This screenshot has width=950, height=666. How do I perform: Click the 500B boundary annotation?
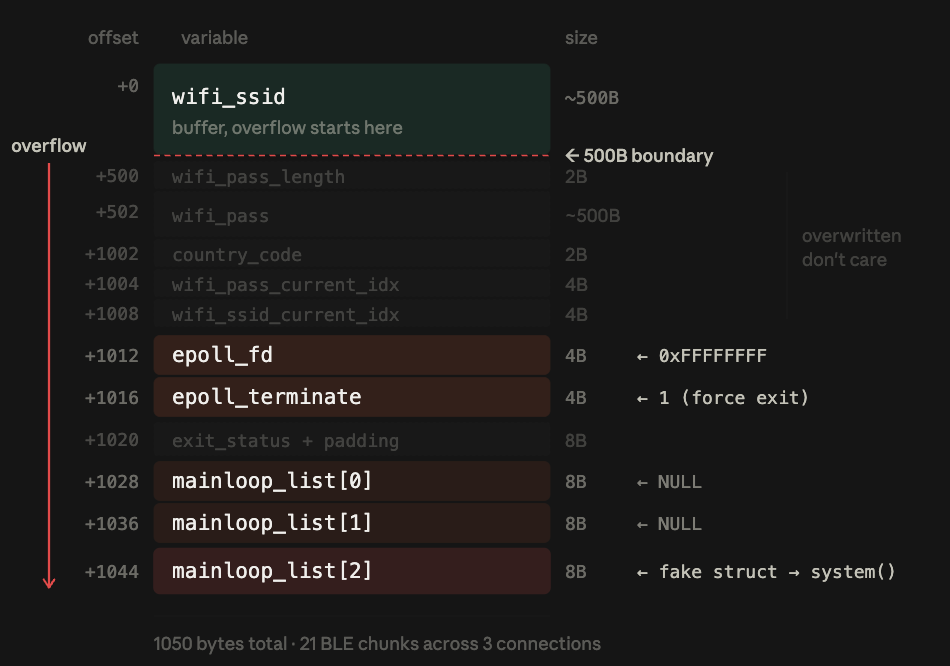point(639,156)
